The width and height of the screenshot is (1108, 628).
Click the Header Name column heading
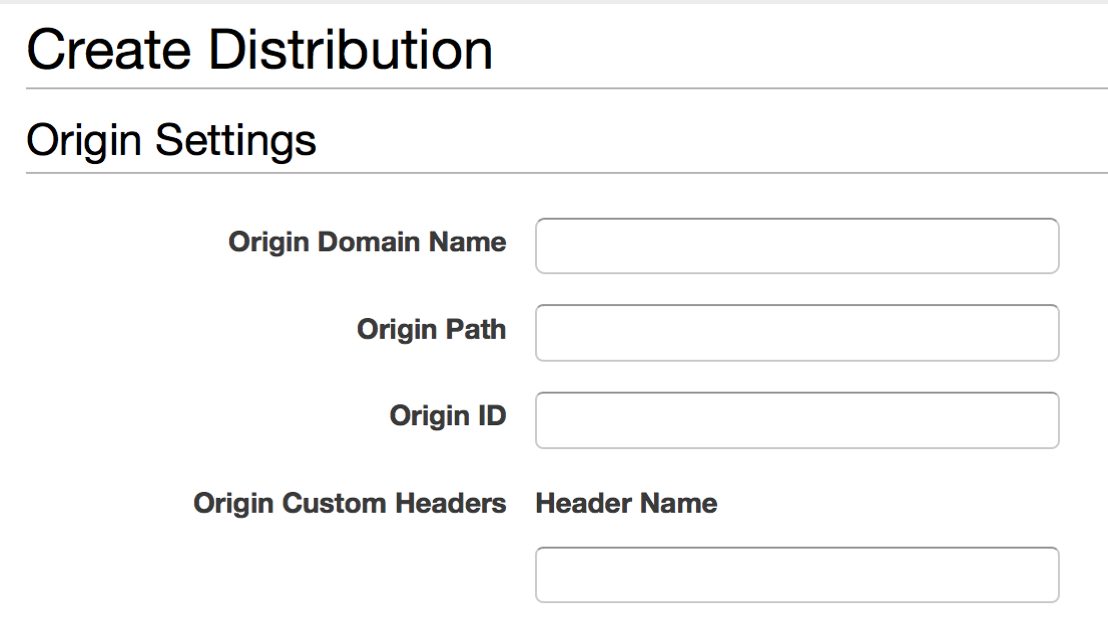(x=626, y=504)
